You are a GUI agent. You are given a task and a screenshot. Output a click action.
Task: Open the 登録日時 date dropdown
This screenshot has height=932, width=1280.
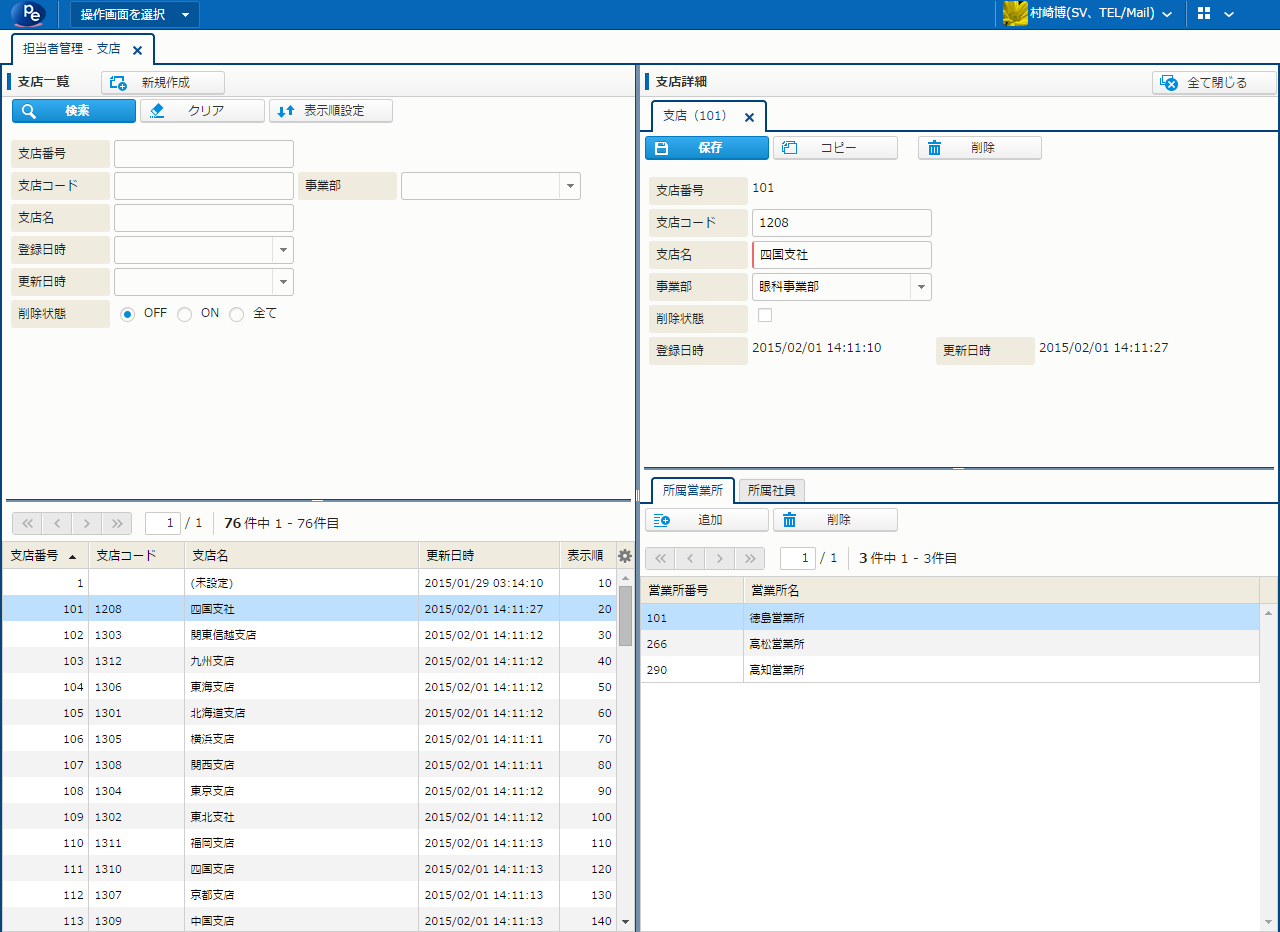click(282, 250)
